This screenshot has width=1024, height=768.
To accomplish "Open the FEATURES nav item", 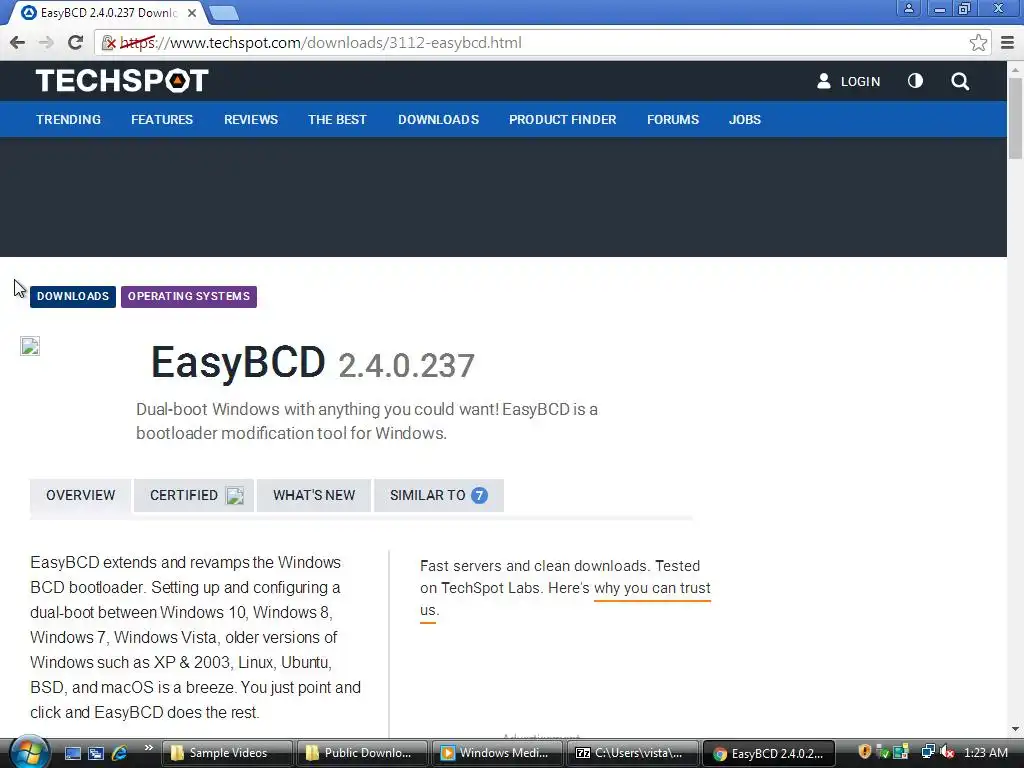I will click(x=162, y=120).
